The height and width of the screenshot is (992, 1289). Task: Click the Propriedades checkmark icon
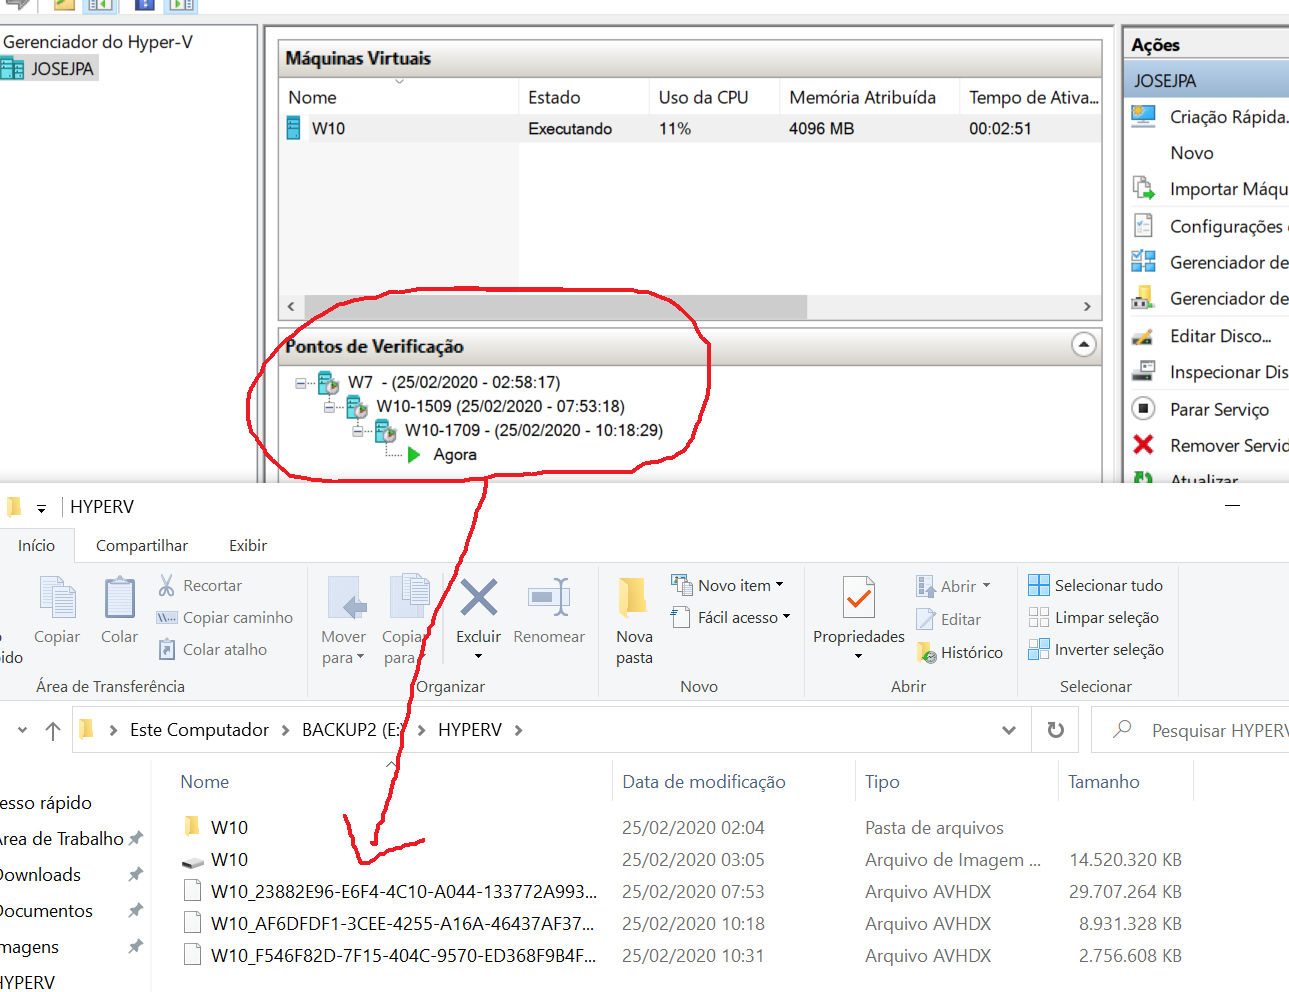[x=859, y=598]
